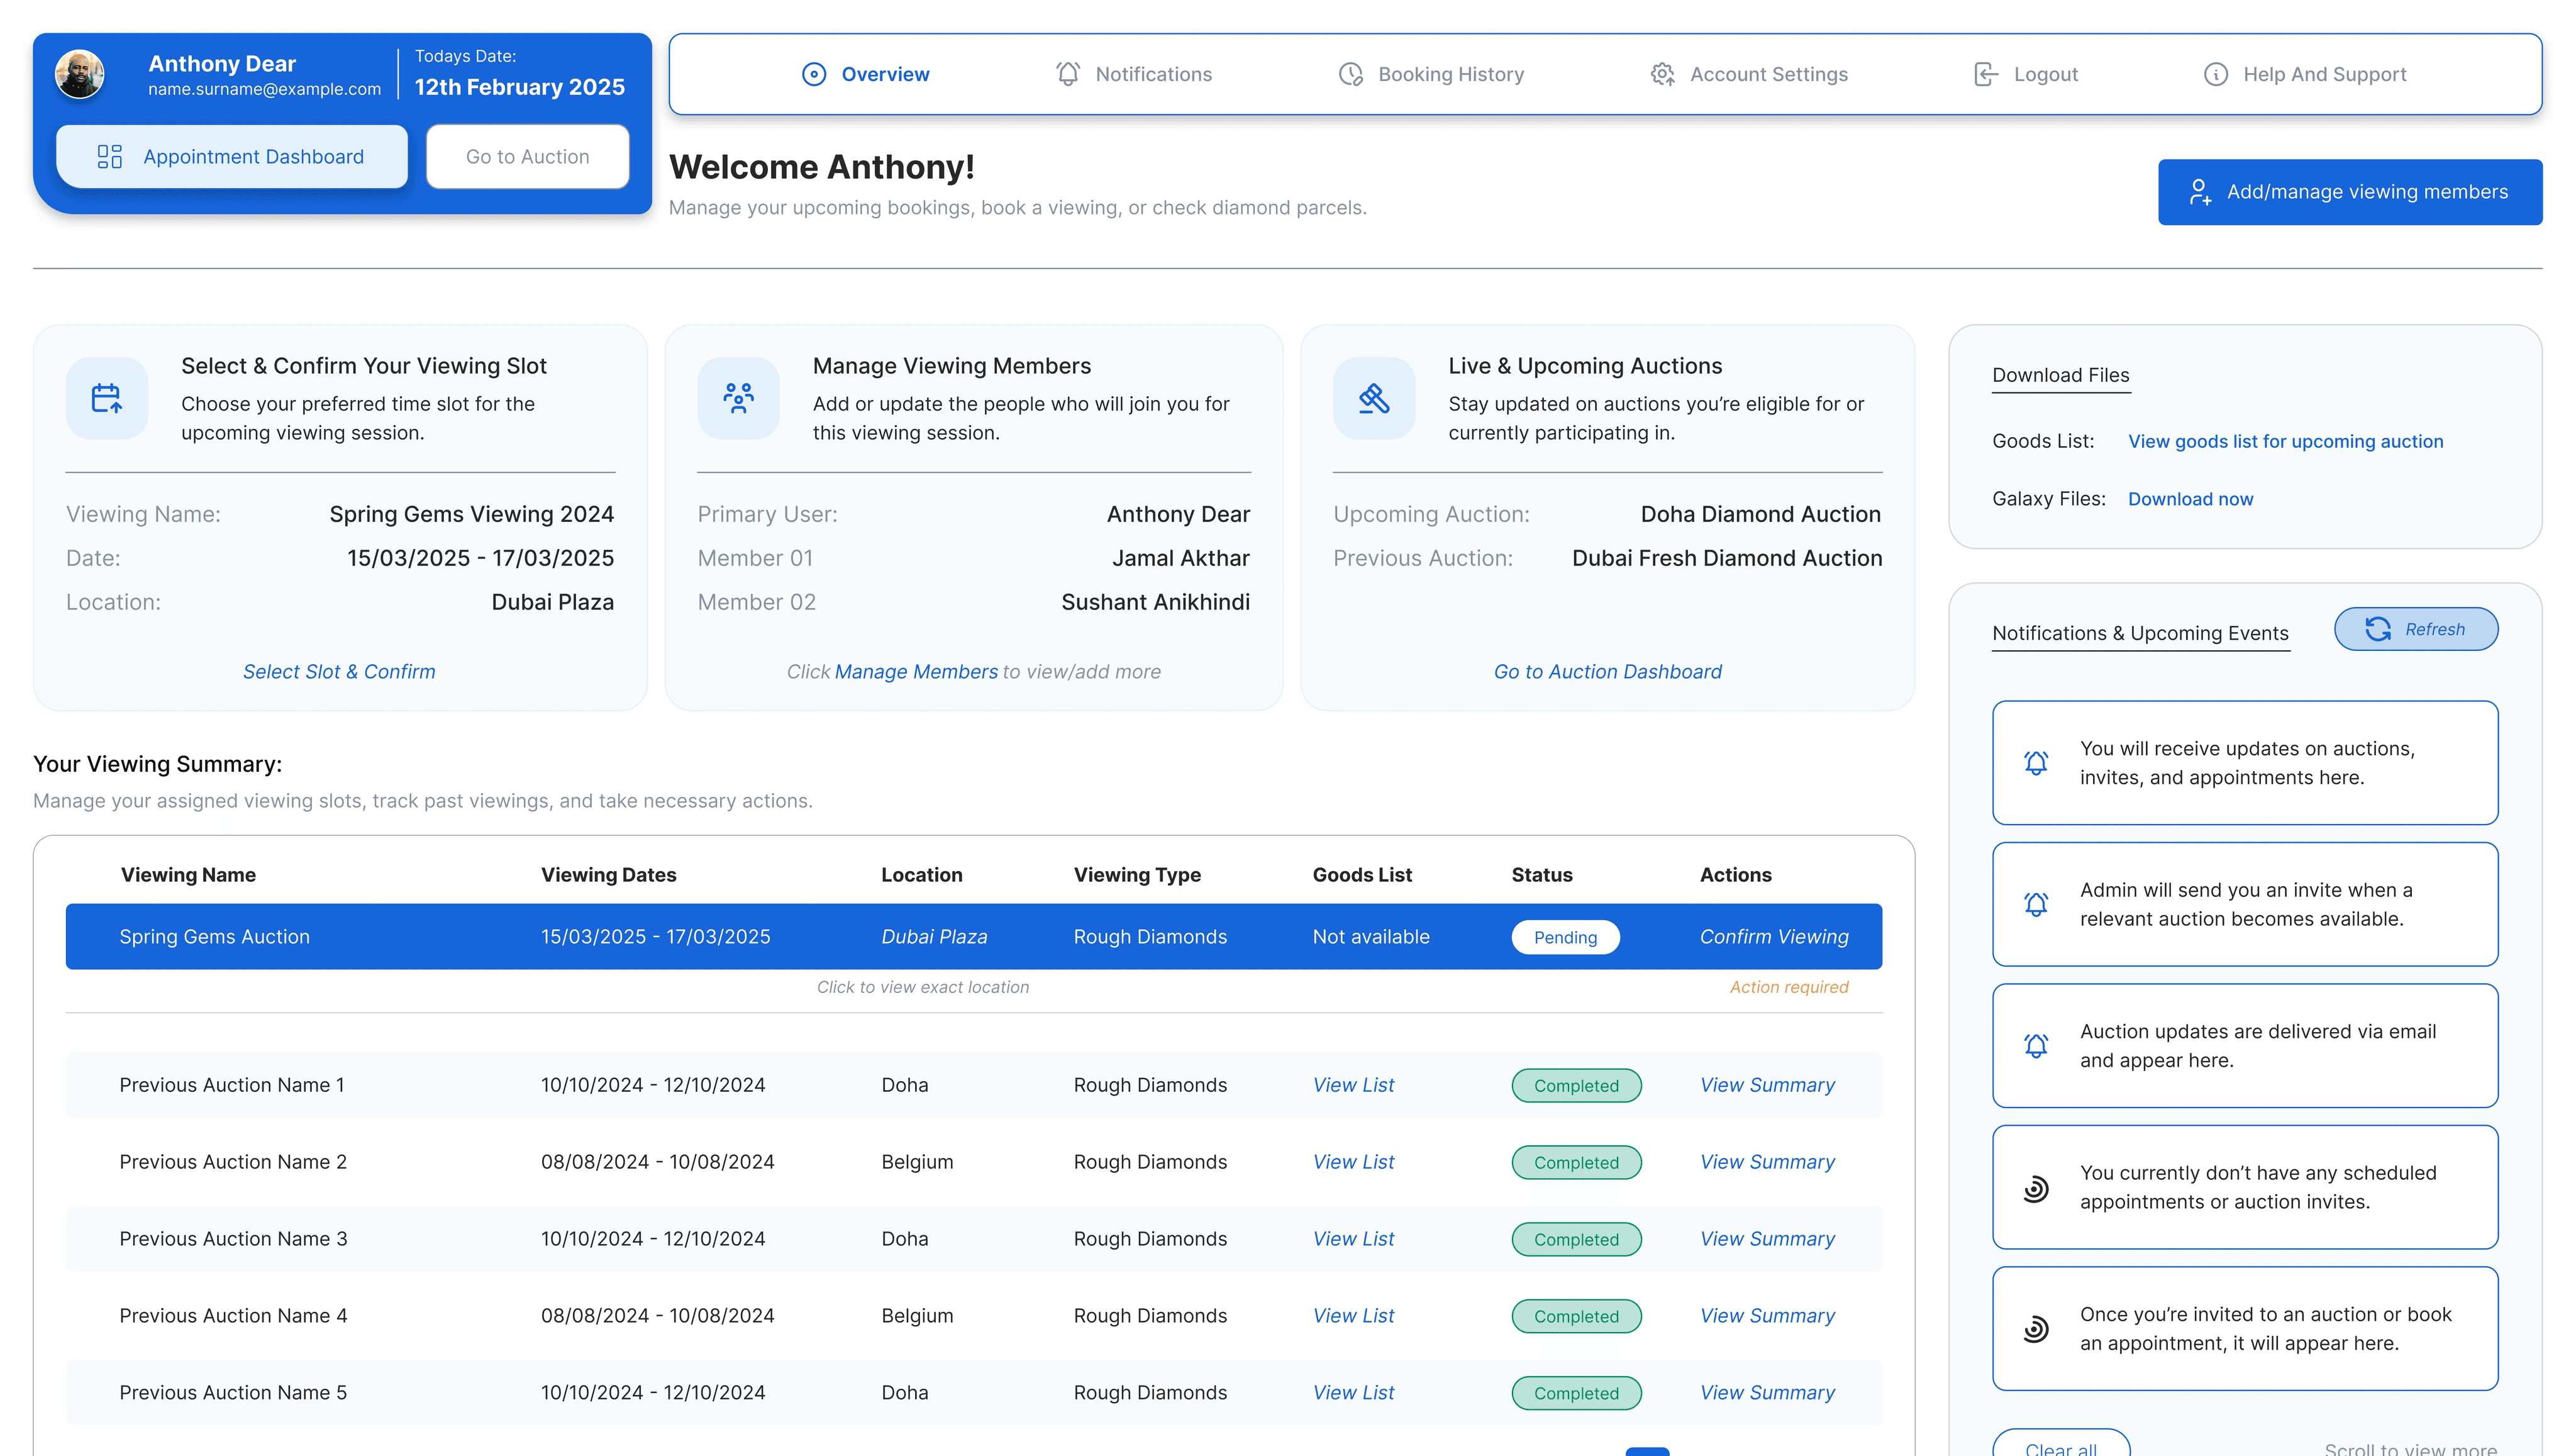Click the Logout nav item
This screenshot has height=1456, width=2576.
click(2026, 74)
